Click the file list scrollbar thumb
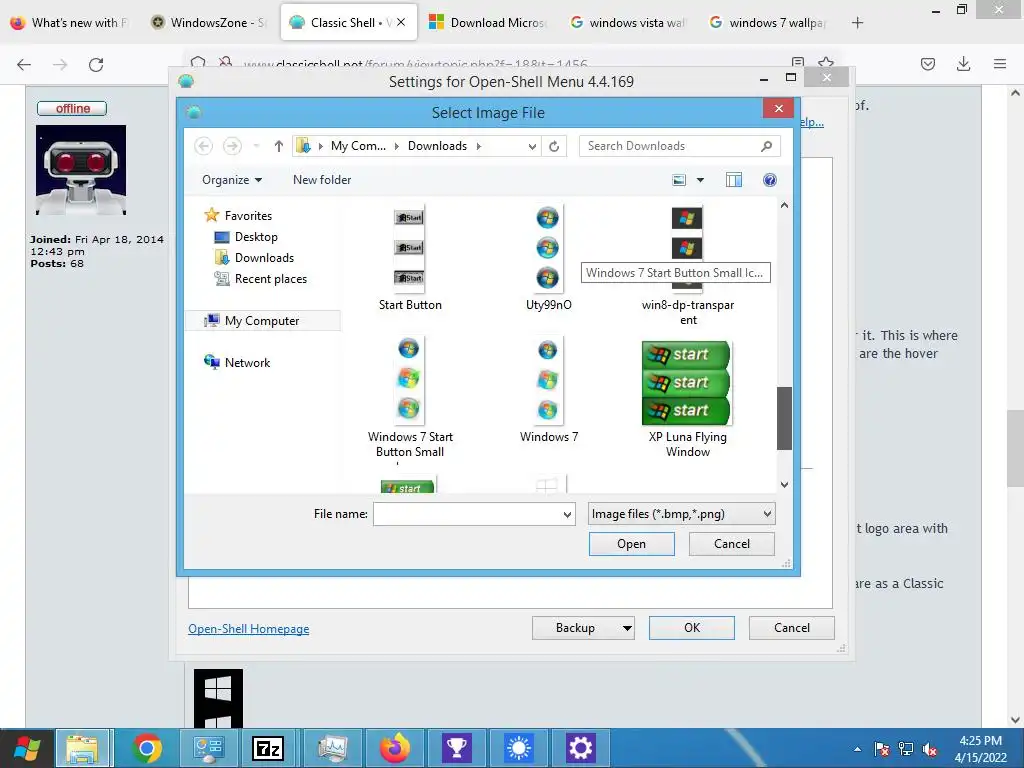1024x768 pixels. point(784,419)
